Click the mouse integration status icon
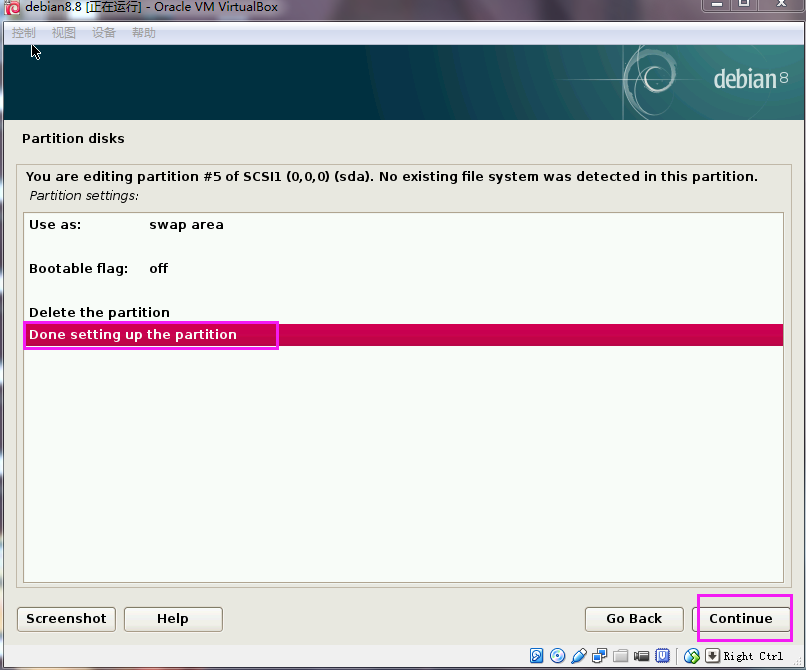This screenshot has width=806, height=670. point(691,656)
